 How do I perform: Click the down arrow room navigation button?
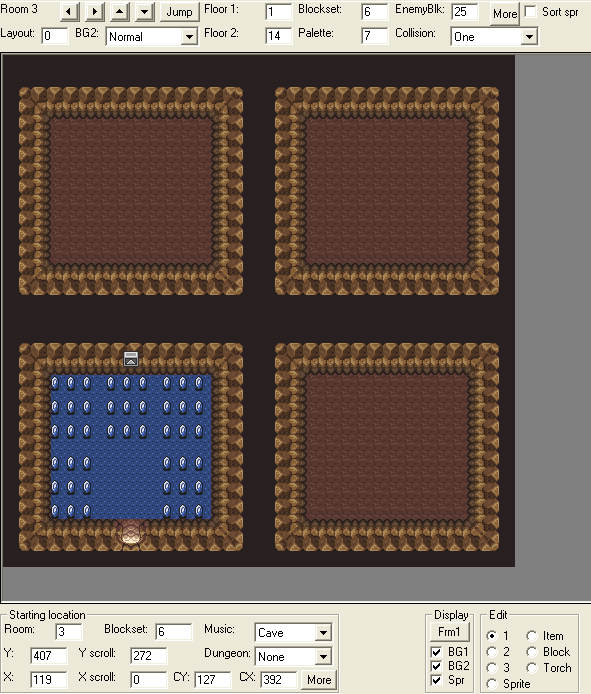(145, 11)
